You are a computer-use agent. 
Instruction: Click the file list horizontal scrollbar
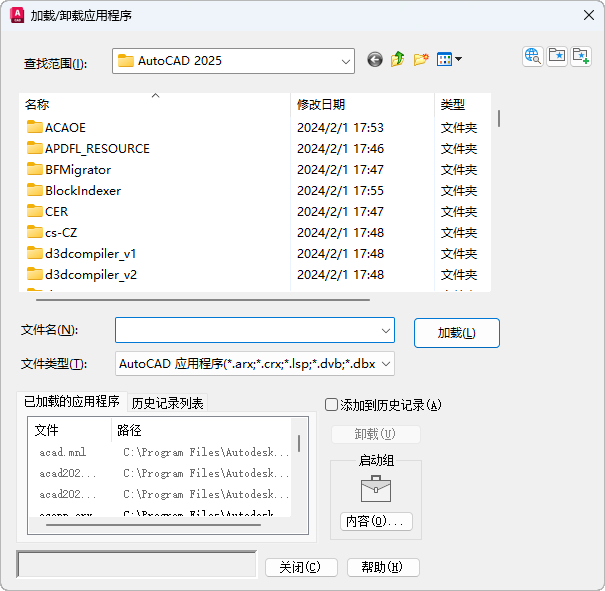(x=203, y=299)
